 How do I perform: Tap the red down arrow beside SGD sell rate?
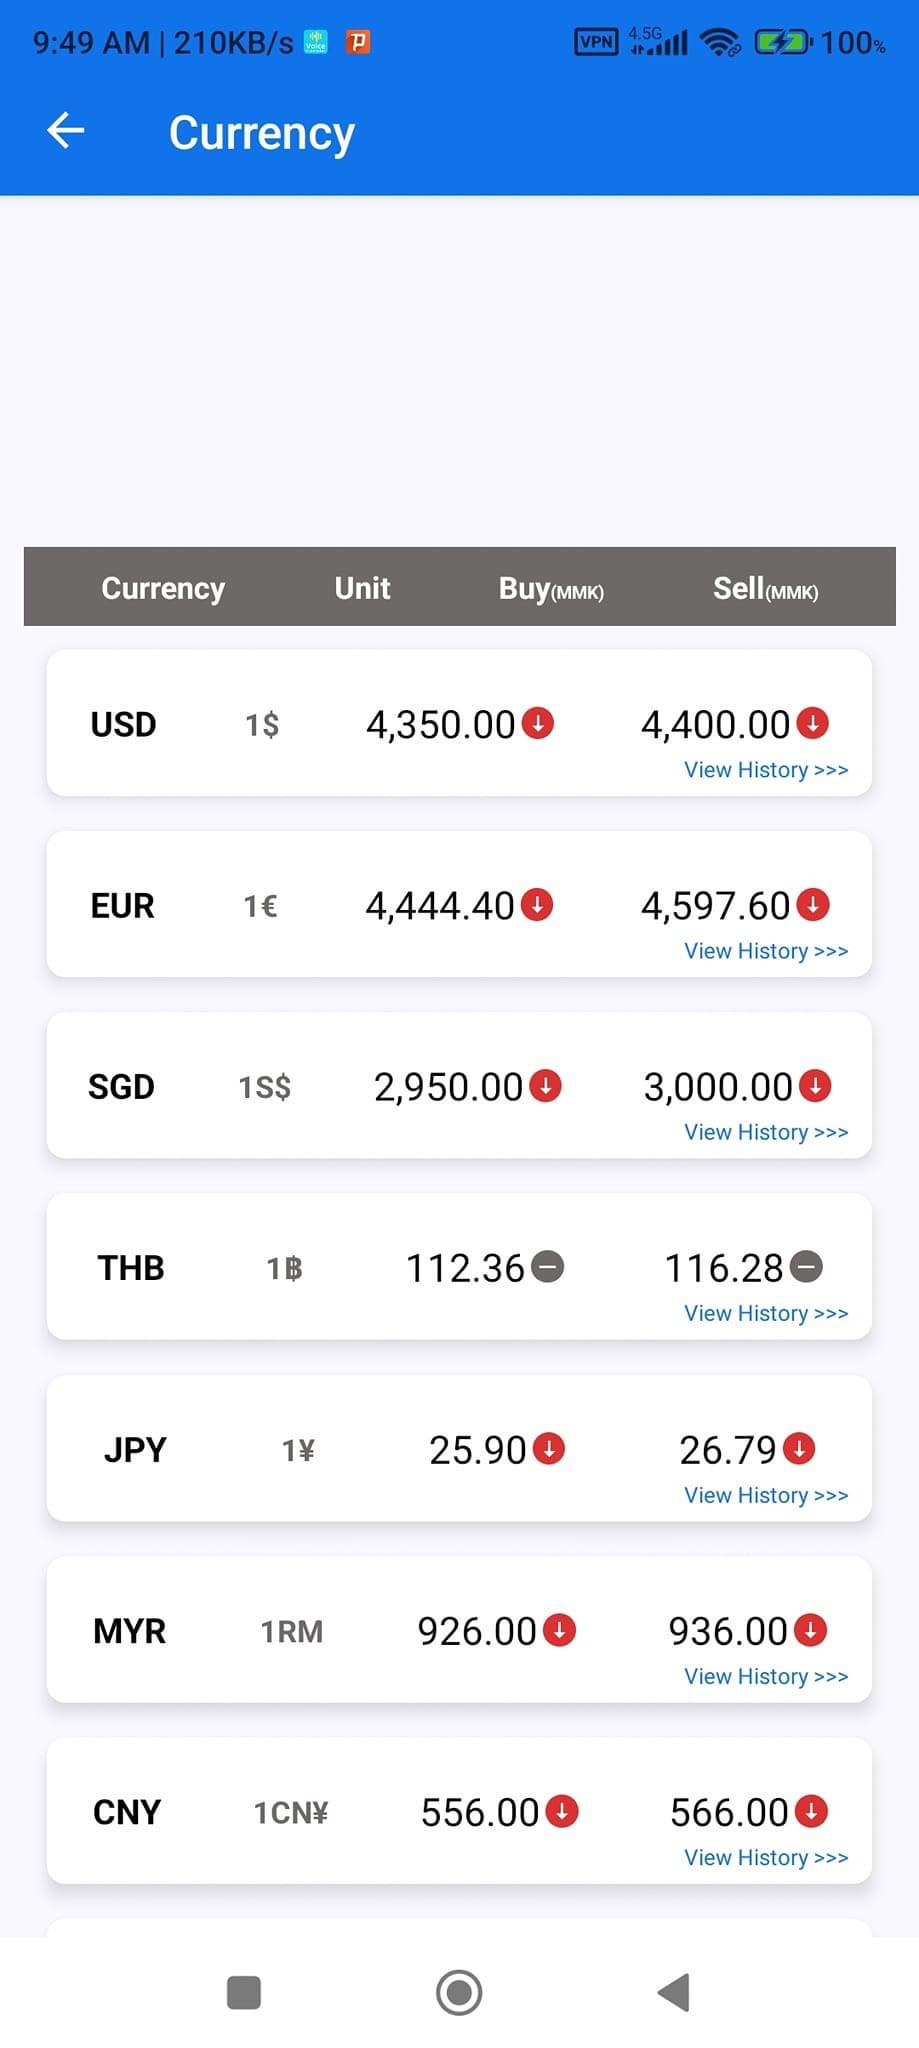point(815,1086)
